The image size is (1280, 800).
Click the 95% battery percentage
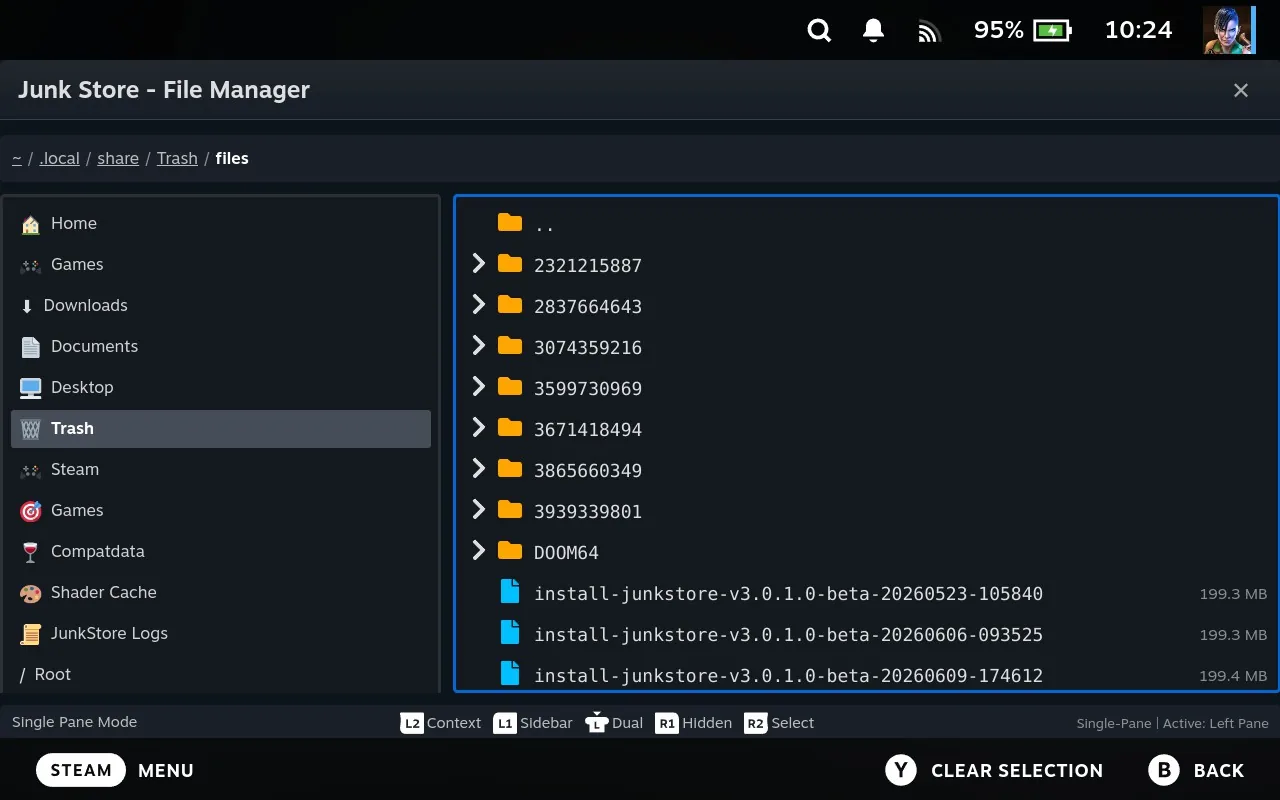pyautogui.click(x=999, y=30)
